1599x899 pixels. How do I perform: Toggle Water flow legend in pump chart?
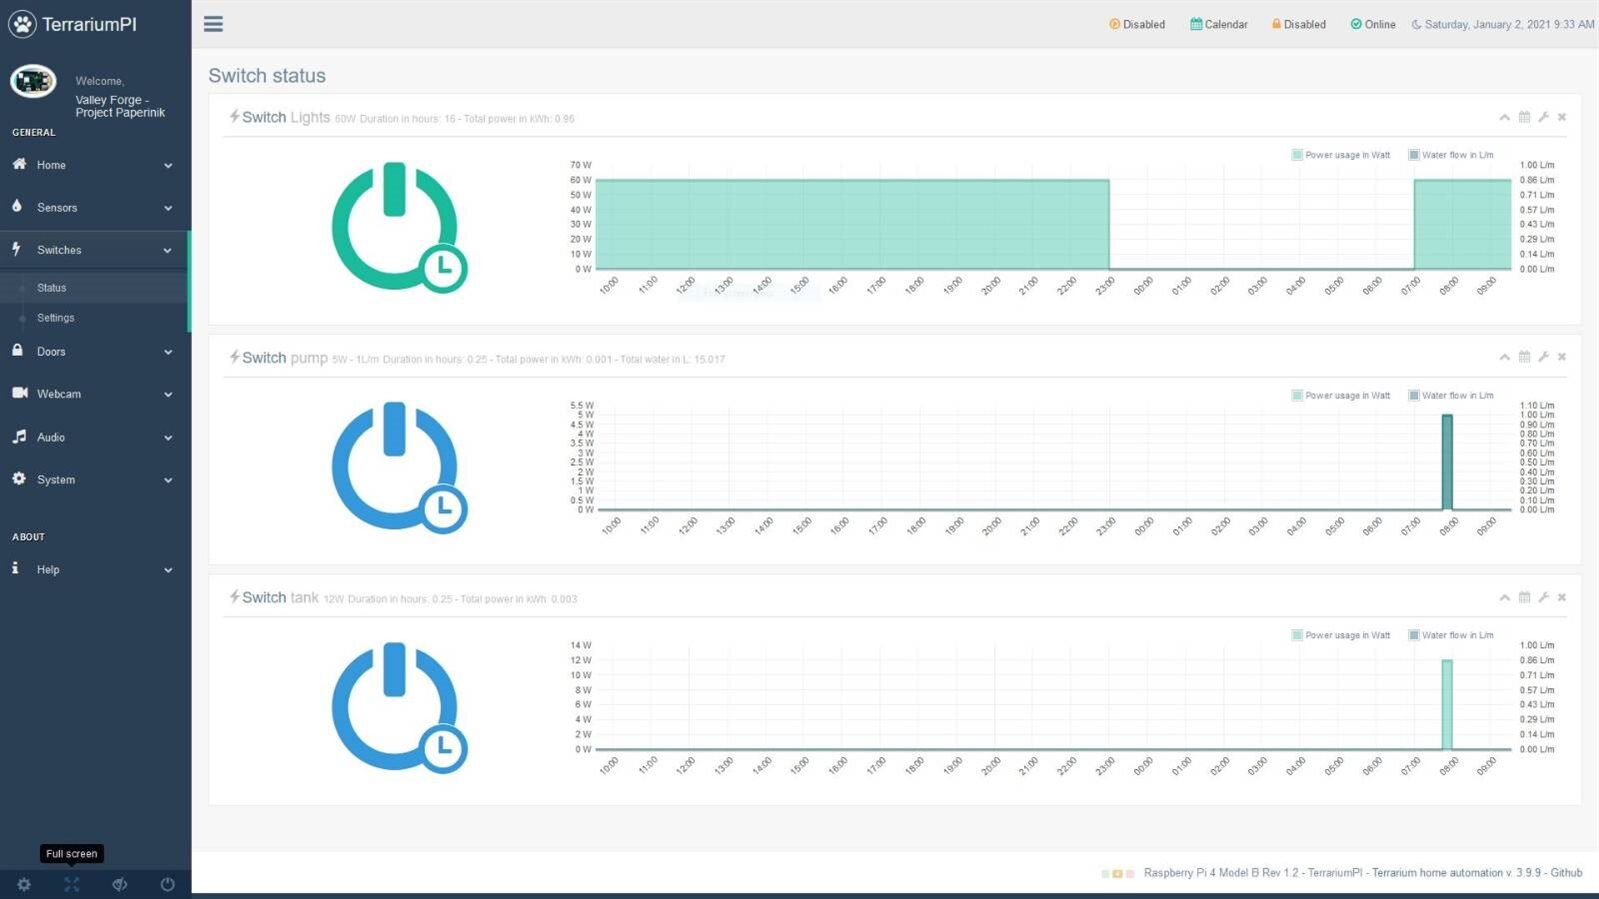pyautogui.click(x=1451, y=395)
